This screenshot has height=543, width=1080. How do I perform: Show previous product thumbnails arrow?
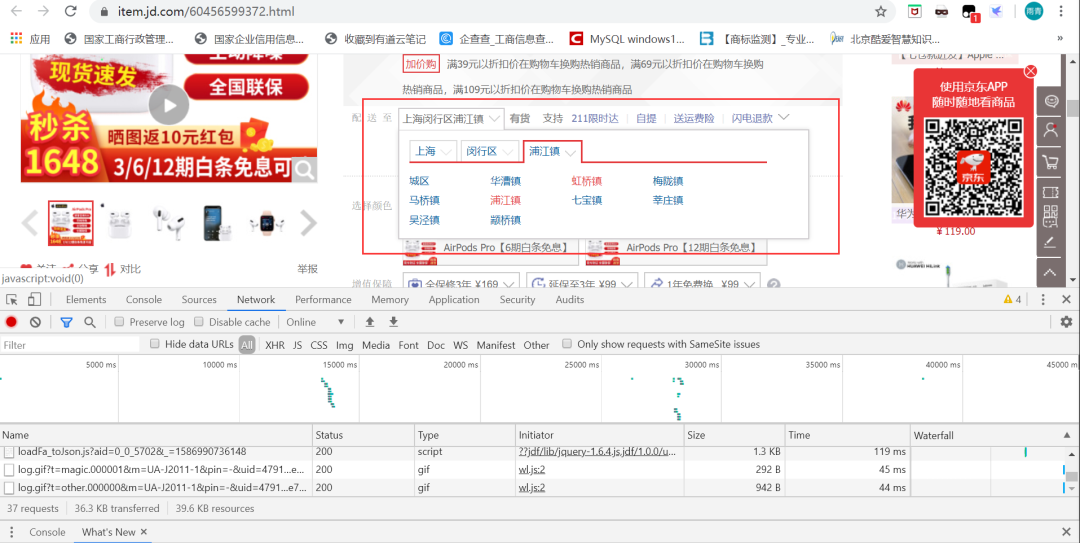(x=30, y=223)
